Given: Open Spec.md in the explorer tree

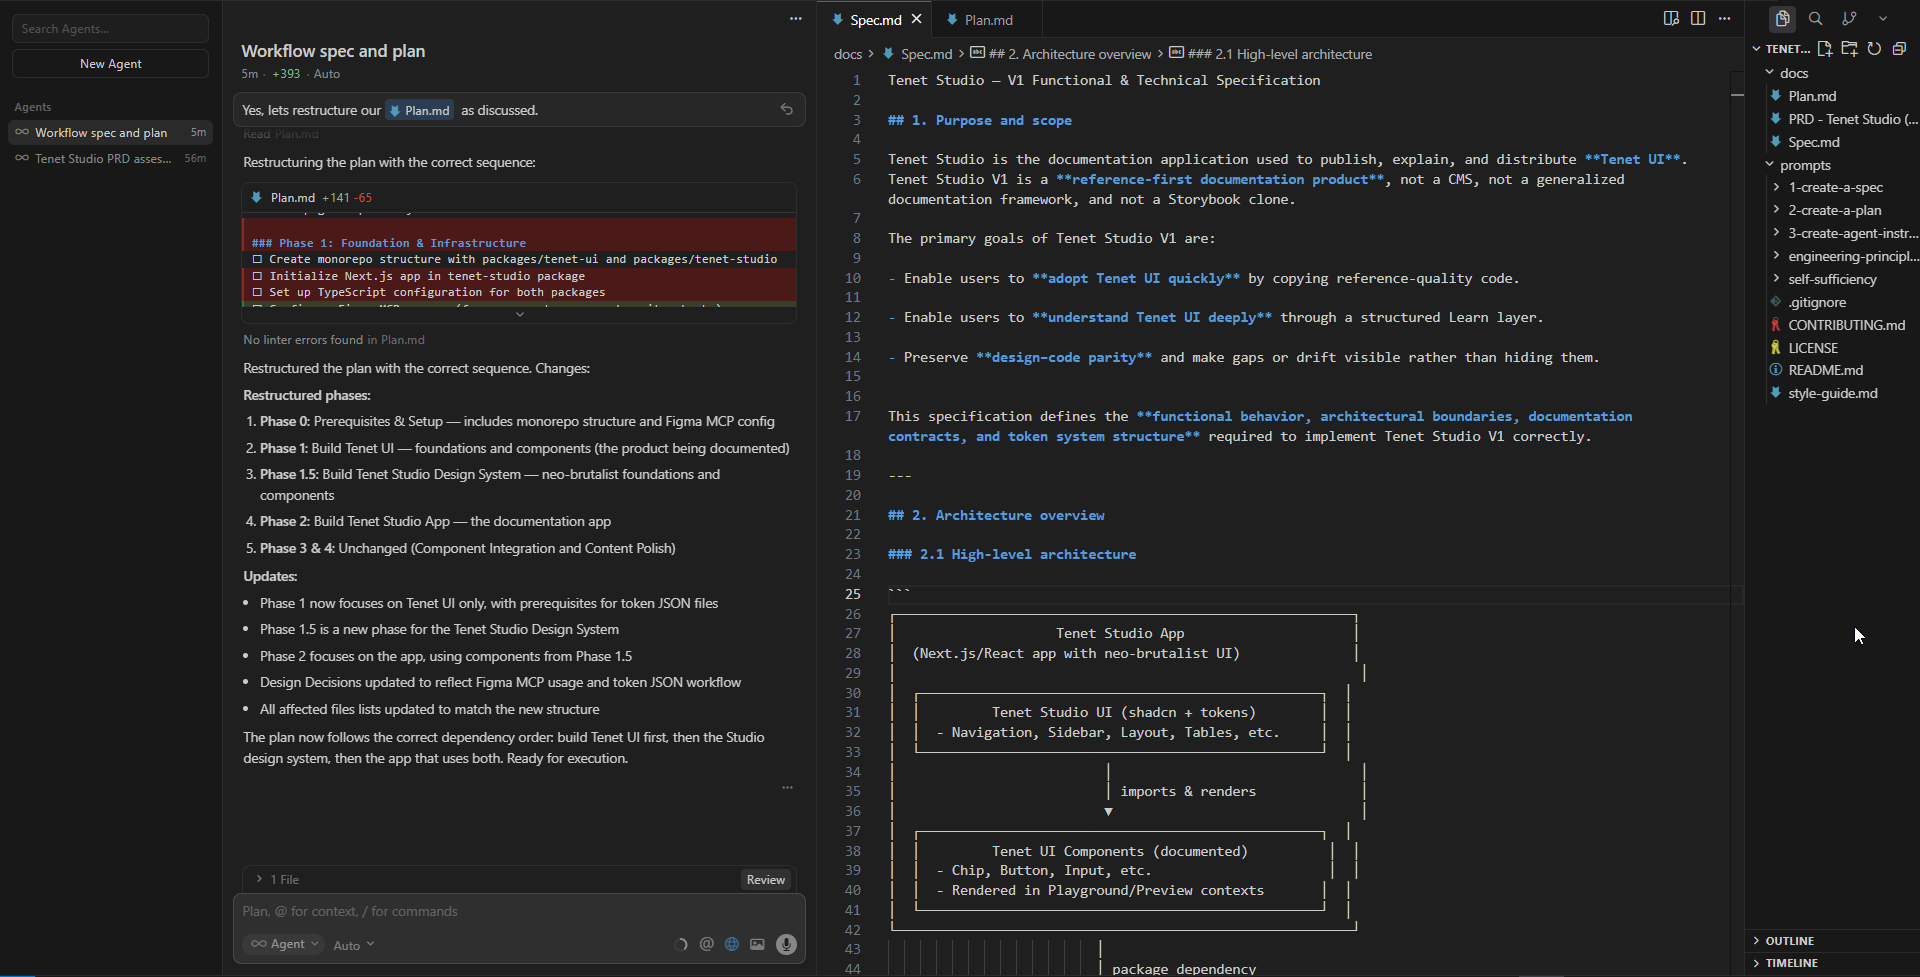Looking at the screenshot, I should 1814,142.
